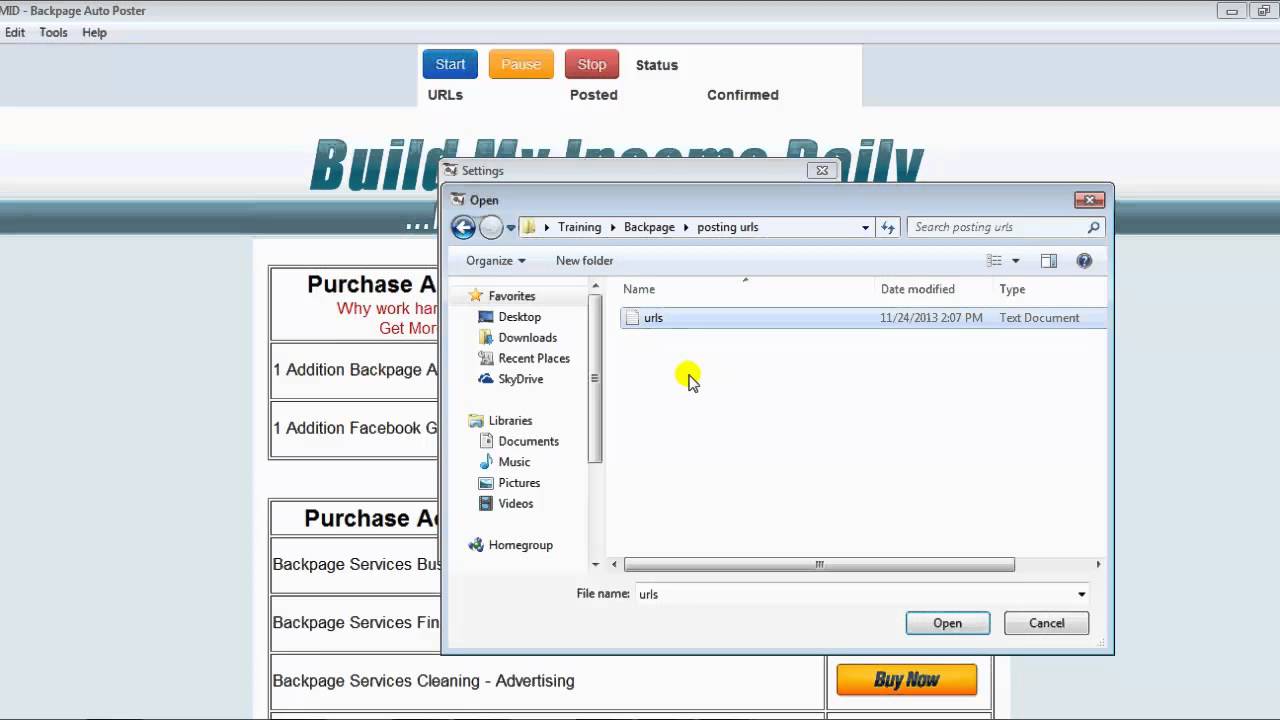Select Libraries in the navigation pane
This screenshot has height=720, width=1280.
click(510, 420)
